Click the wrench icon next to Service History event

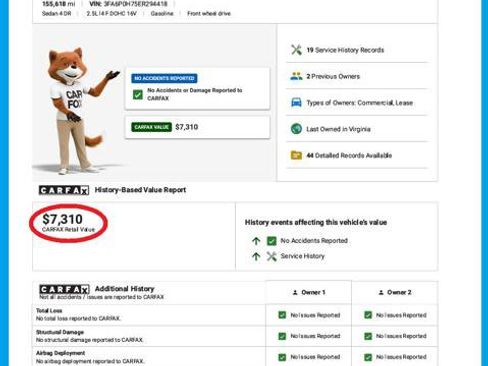(272, 256)
